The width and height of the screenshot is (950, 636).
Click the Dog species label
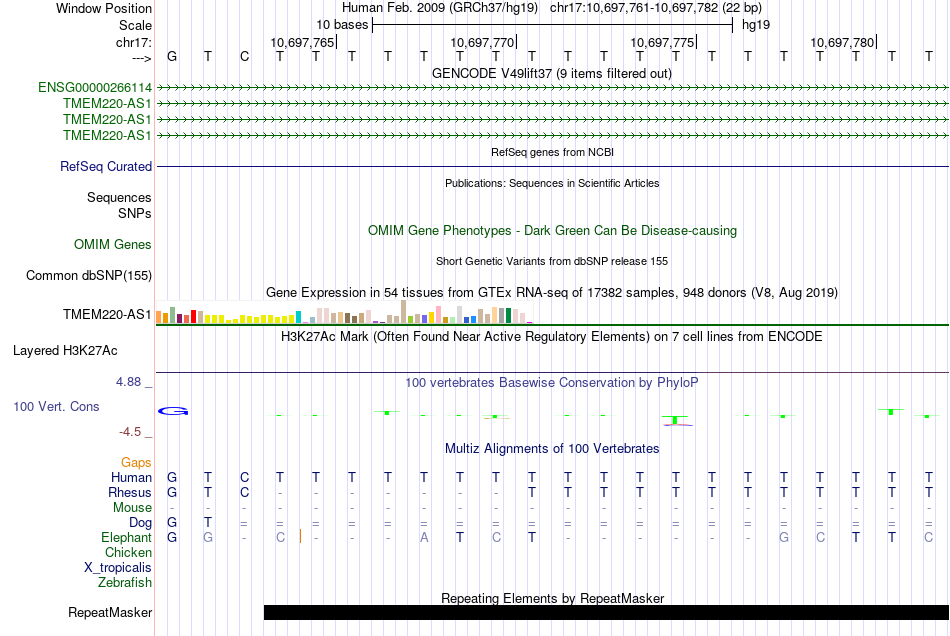tap(140, 523)
